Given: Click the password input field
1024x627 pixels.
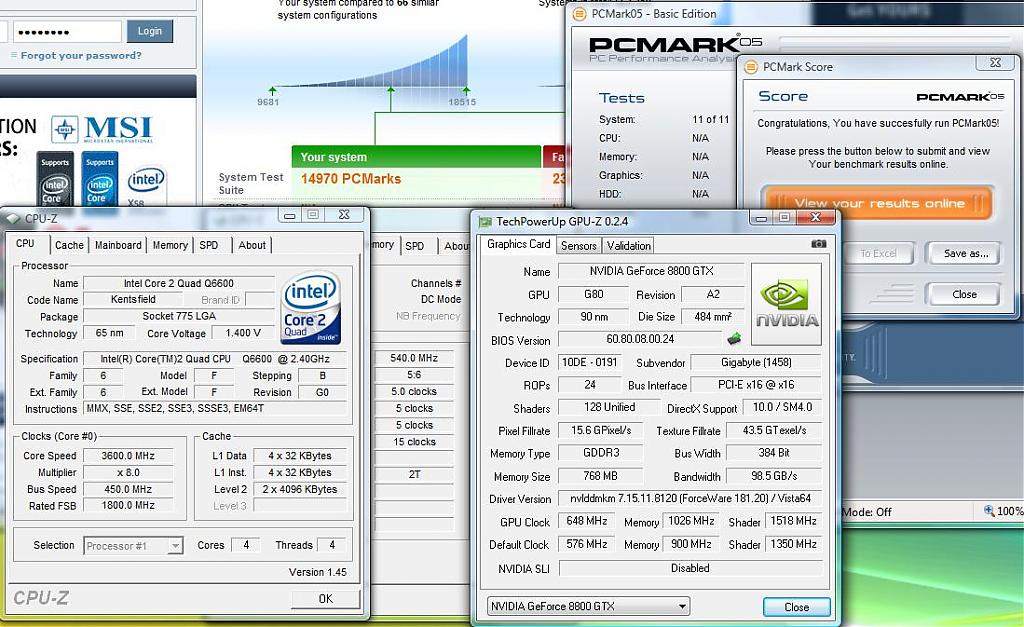Looking at the screenshot, I should pyautogui.click(x=65, y=31).
